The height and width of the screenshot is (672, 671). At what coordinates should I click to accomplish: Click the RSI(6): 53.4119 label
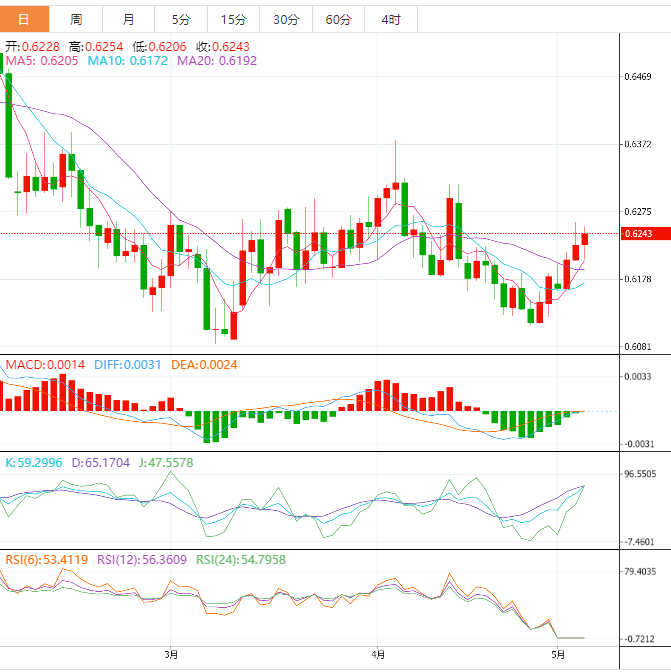click(x=46, y=559)
